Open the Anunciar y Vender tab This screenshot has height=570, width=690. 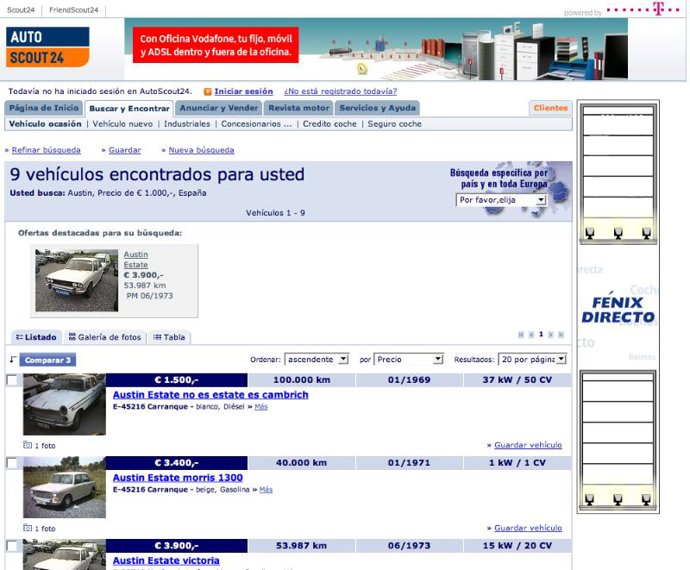click(219, 108)
